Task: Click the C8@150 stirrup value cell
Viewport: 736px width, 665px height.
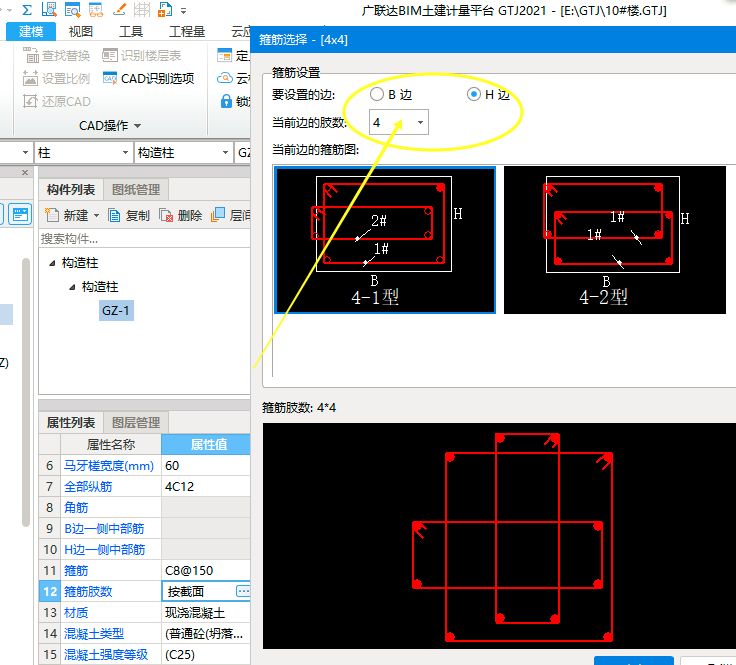Action: point(206,571)
